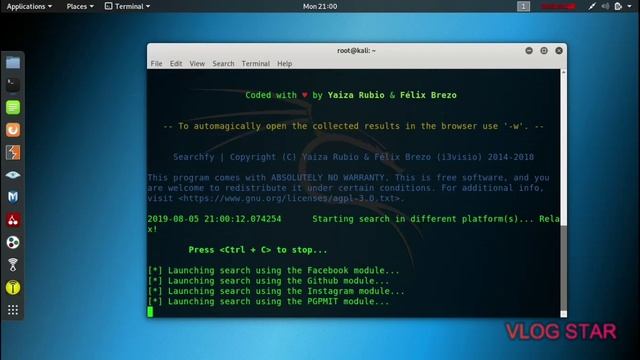This screenshot has width=640, height=360.
Task: Open the Metasploit M icon in the dock
Action: coord(13,197)
